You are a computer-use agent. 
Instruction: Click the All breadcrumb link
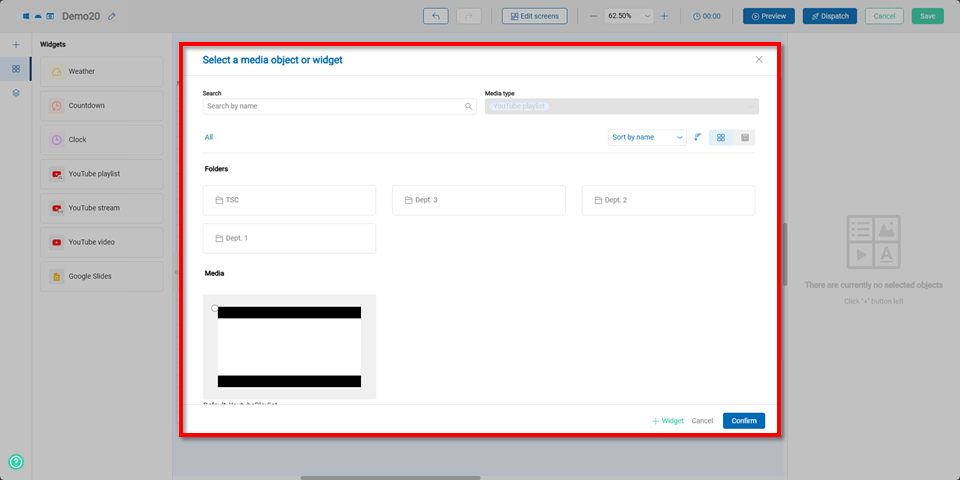pos(209,137)
